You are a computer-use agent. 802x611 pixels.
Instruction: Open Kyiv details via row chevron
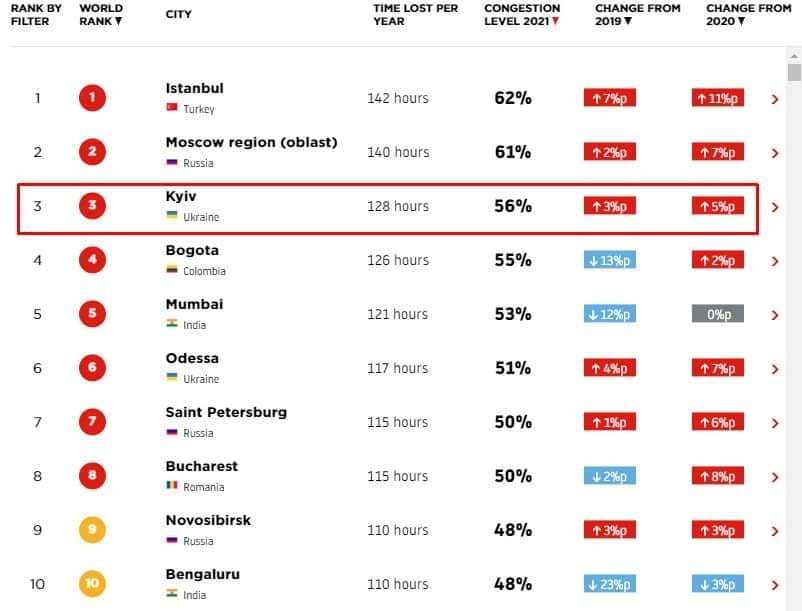(775, 207)
